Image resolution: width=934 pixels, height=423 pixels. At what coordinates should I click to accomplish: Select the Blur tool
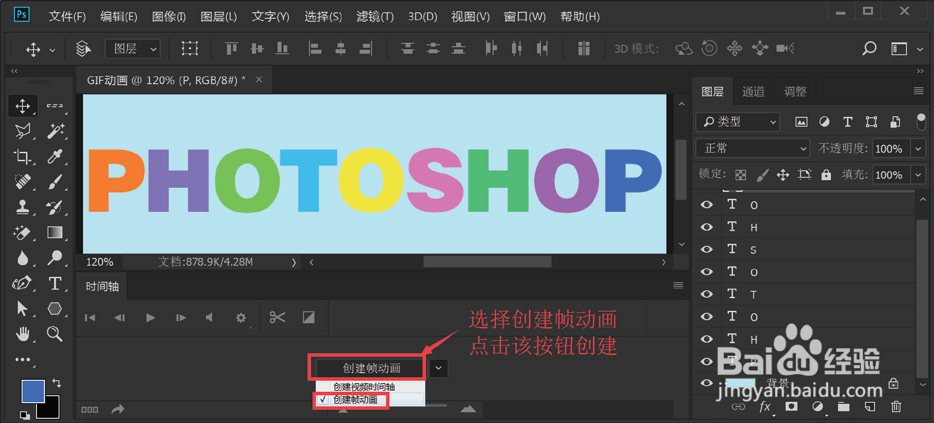tap(23, 257)
